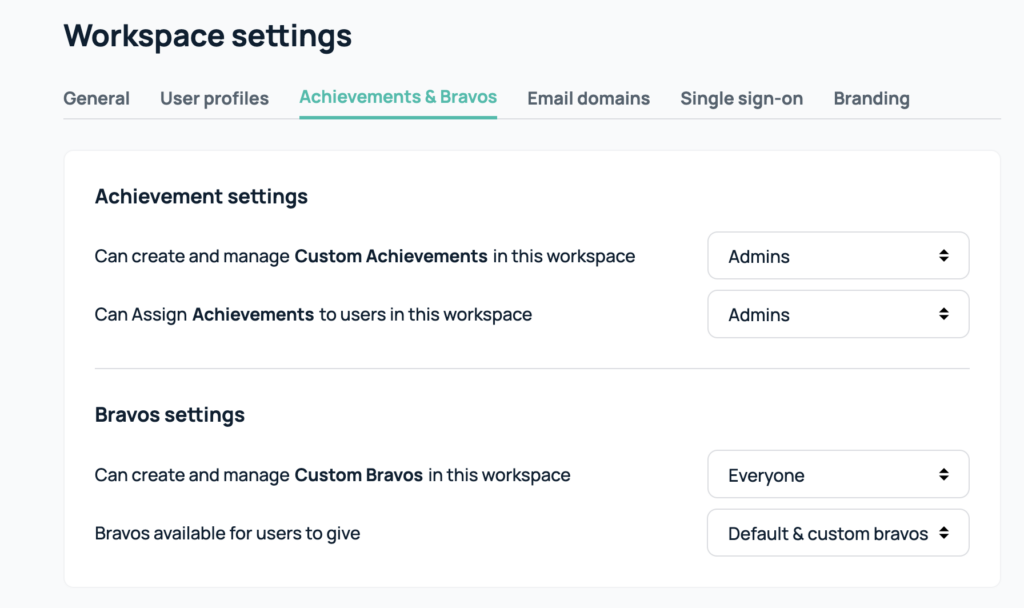The image size is (1024, 608).
Task: Select the Achievements & Bravos tab
Action: pos(398,97)
